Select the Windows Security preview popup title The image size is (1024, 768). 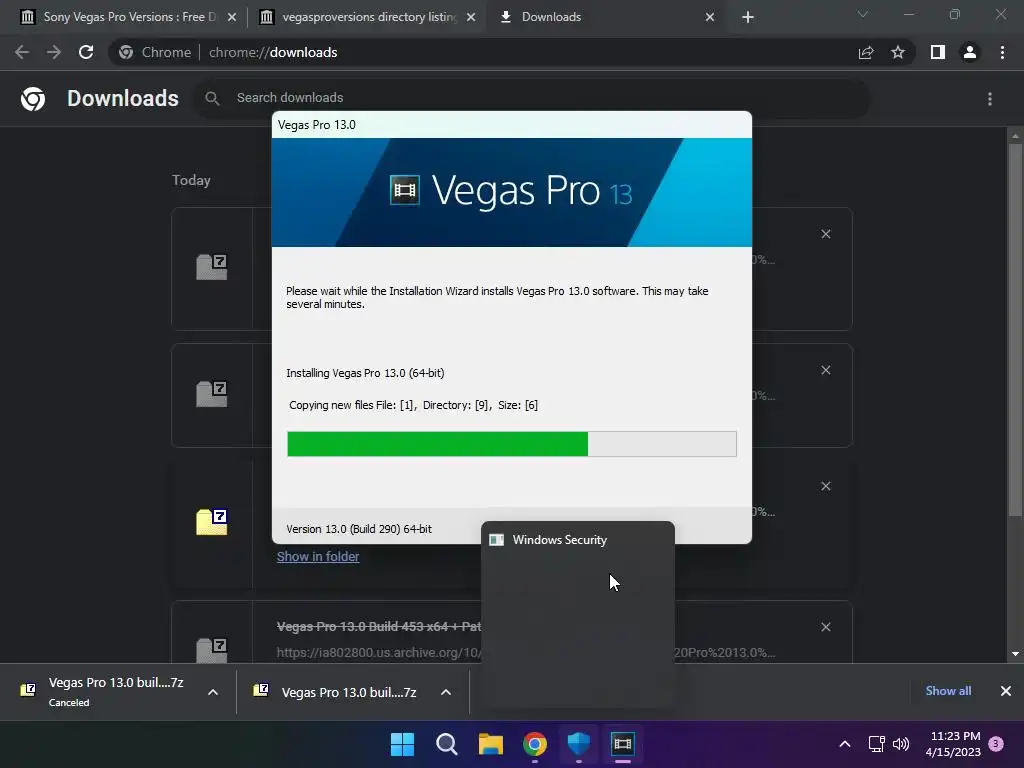tap(560, 540)
